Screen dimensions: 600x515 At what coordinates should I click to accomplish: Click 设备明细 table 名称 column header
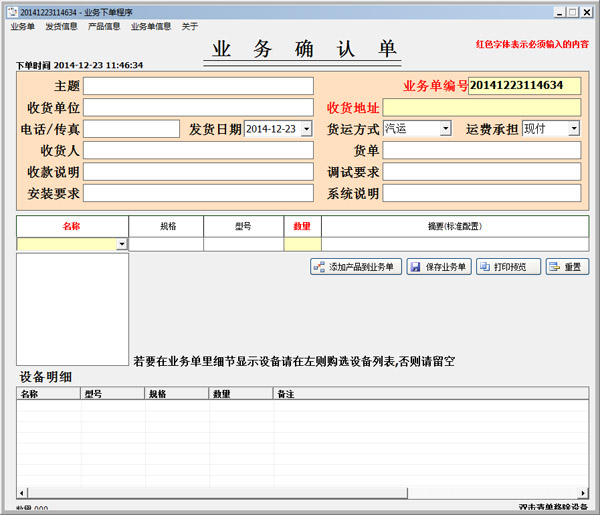coord(48,394)
